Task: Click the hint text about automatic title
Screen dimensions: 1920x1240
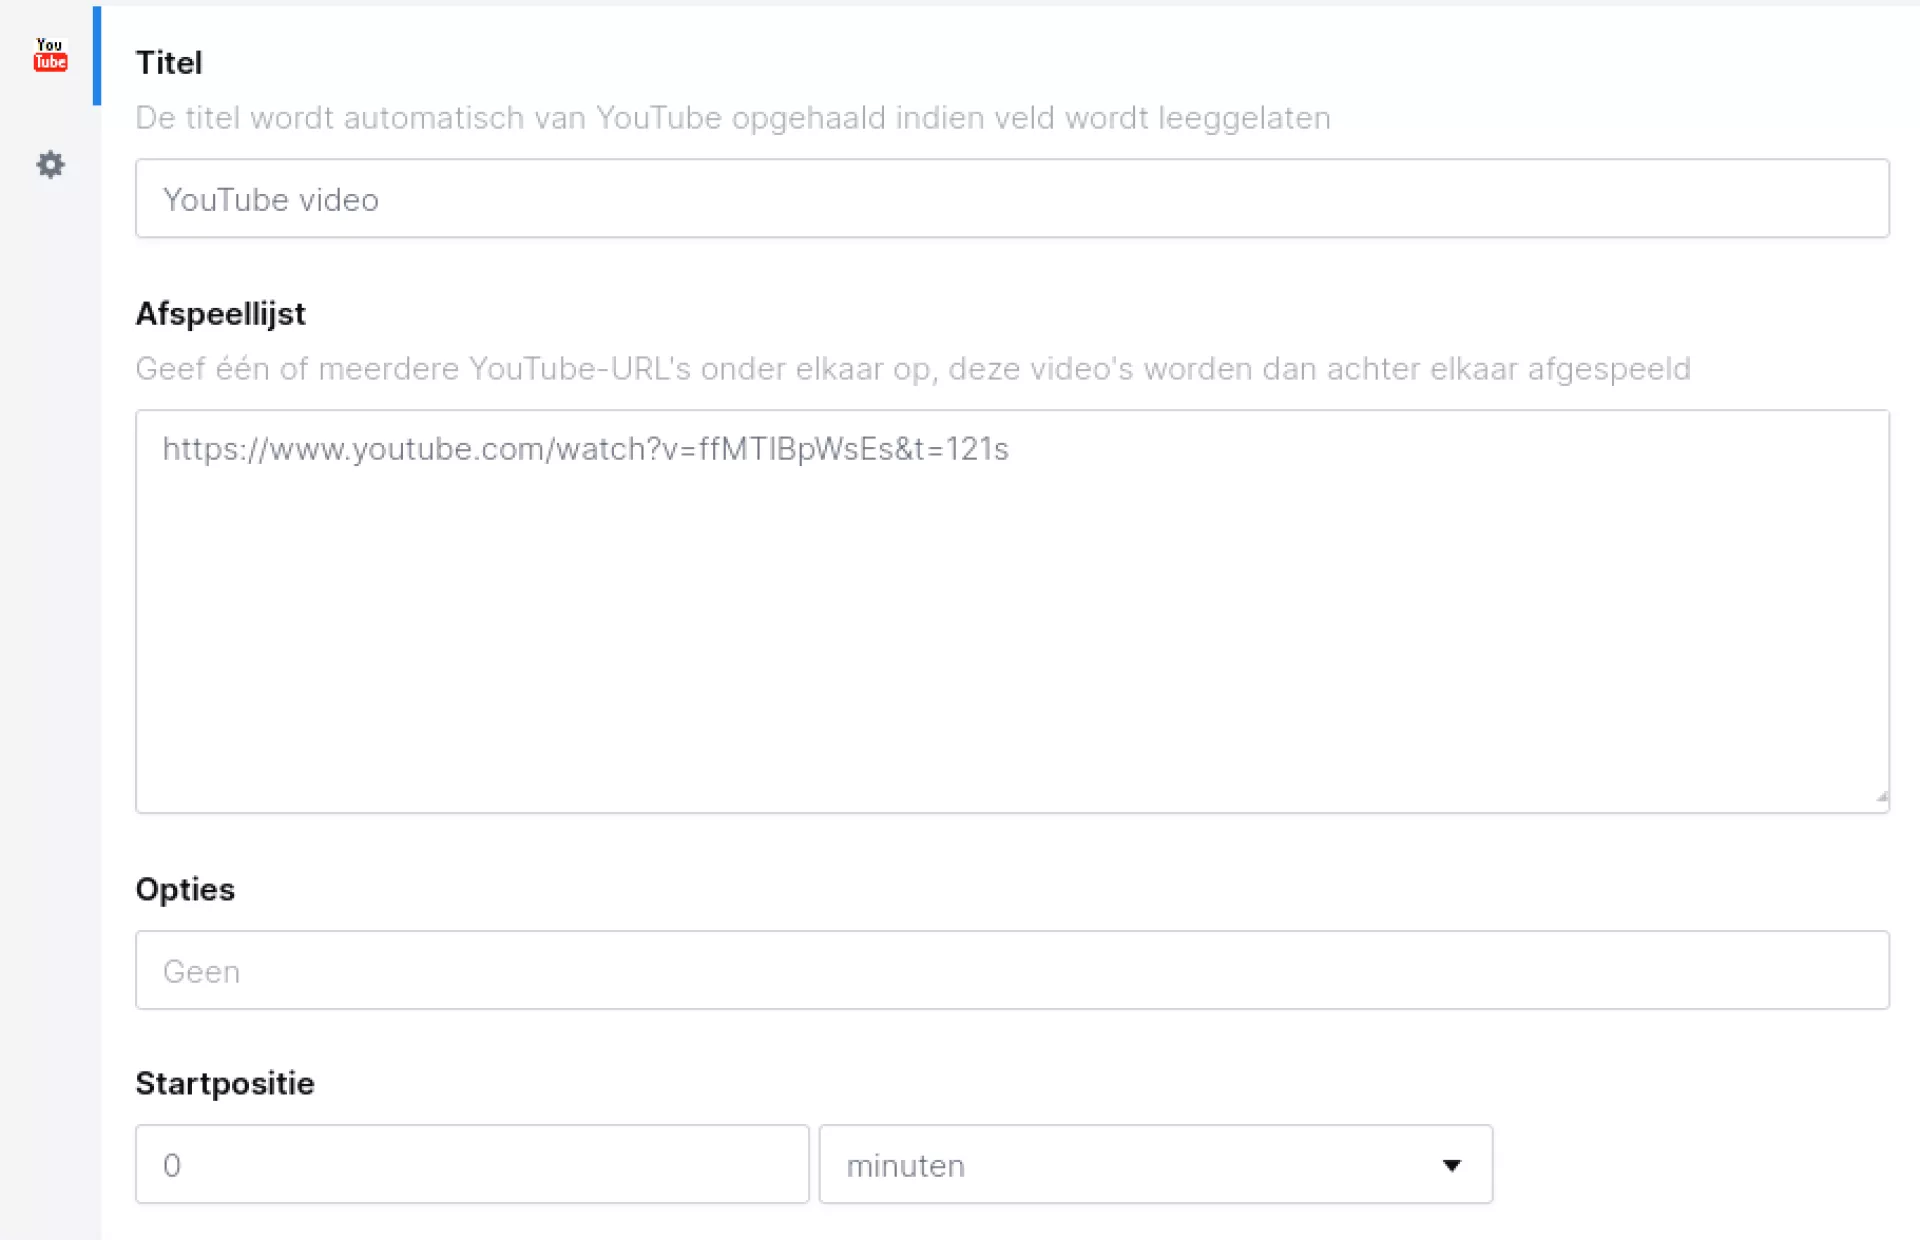Action: coord(732,118)
